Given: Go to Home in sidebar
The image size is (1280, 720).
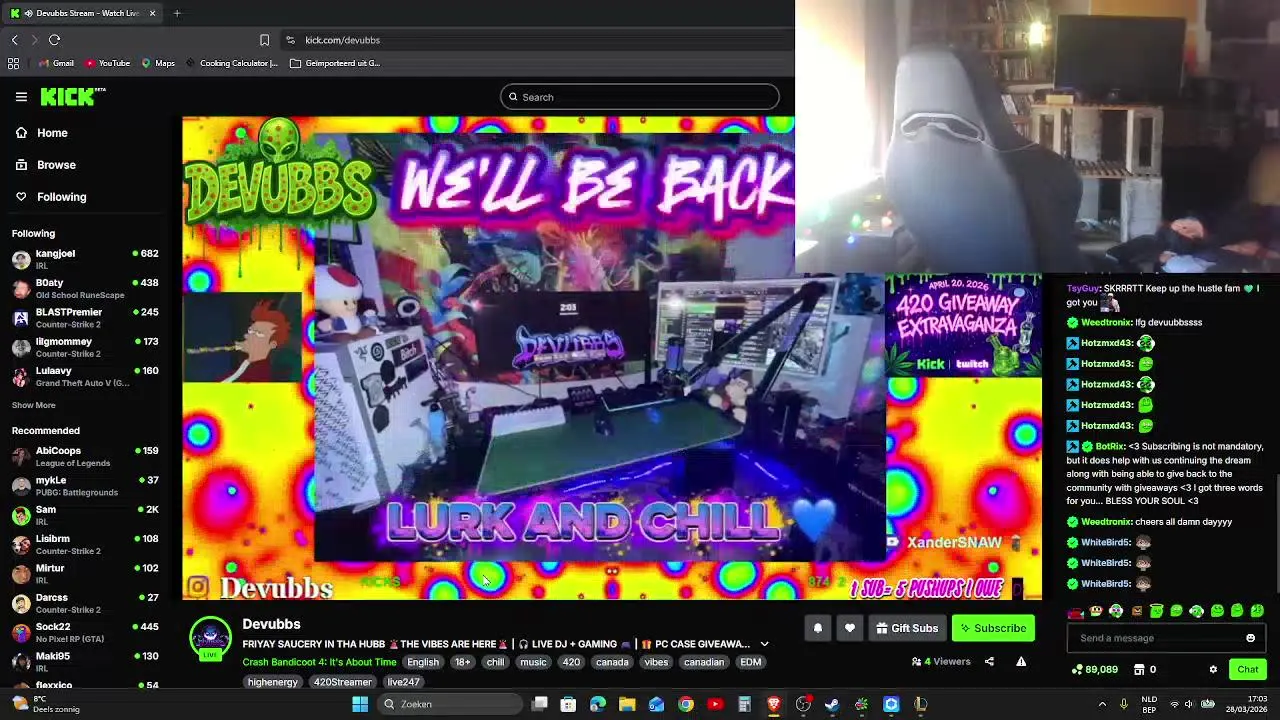Looking at the screenshot, I should 41,133.
